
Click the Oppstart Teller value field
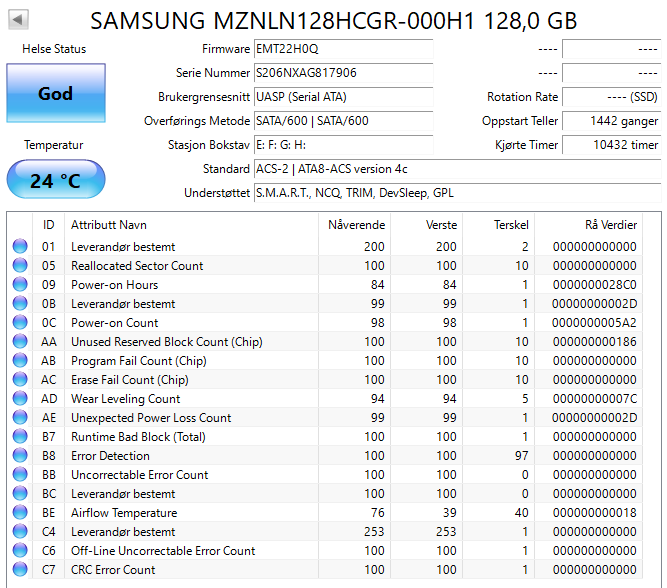tap(610, 121)
